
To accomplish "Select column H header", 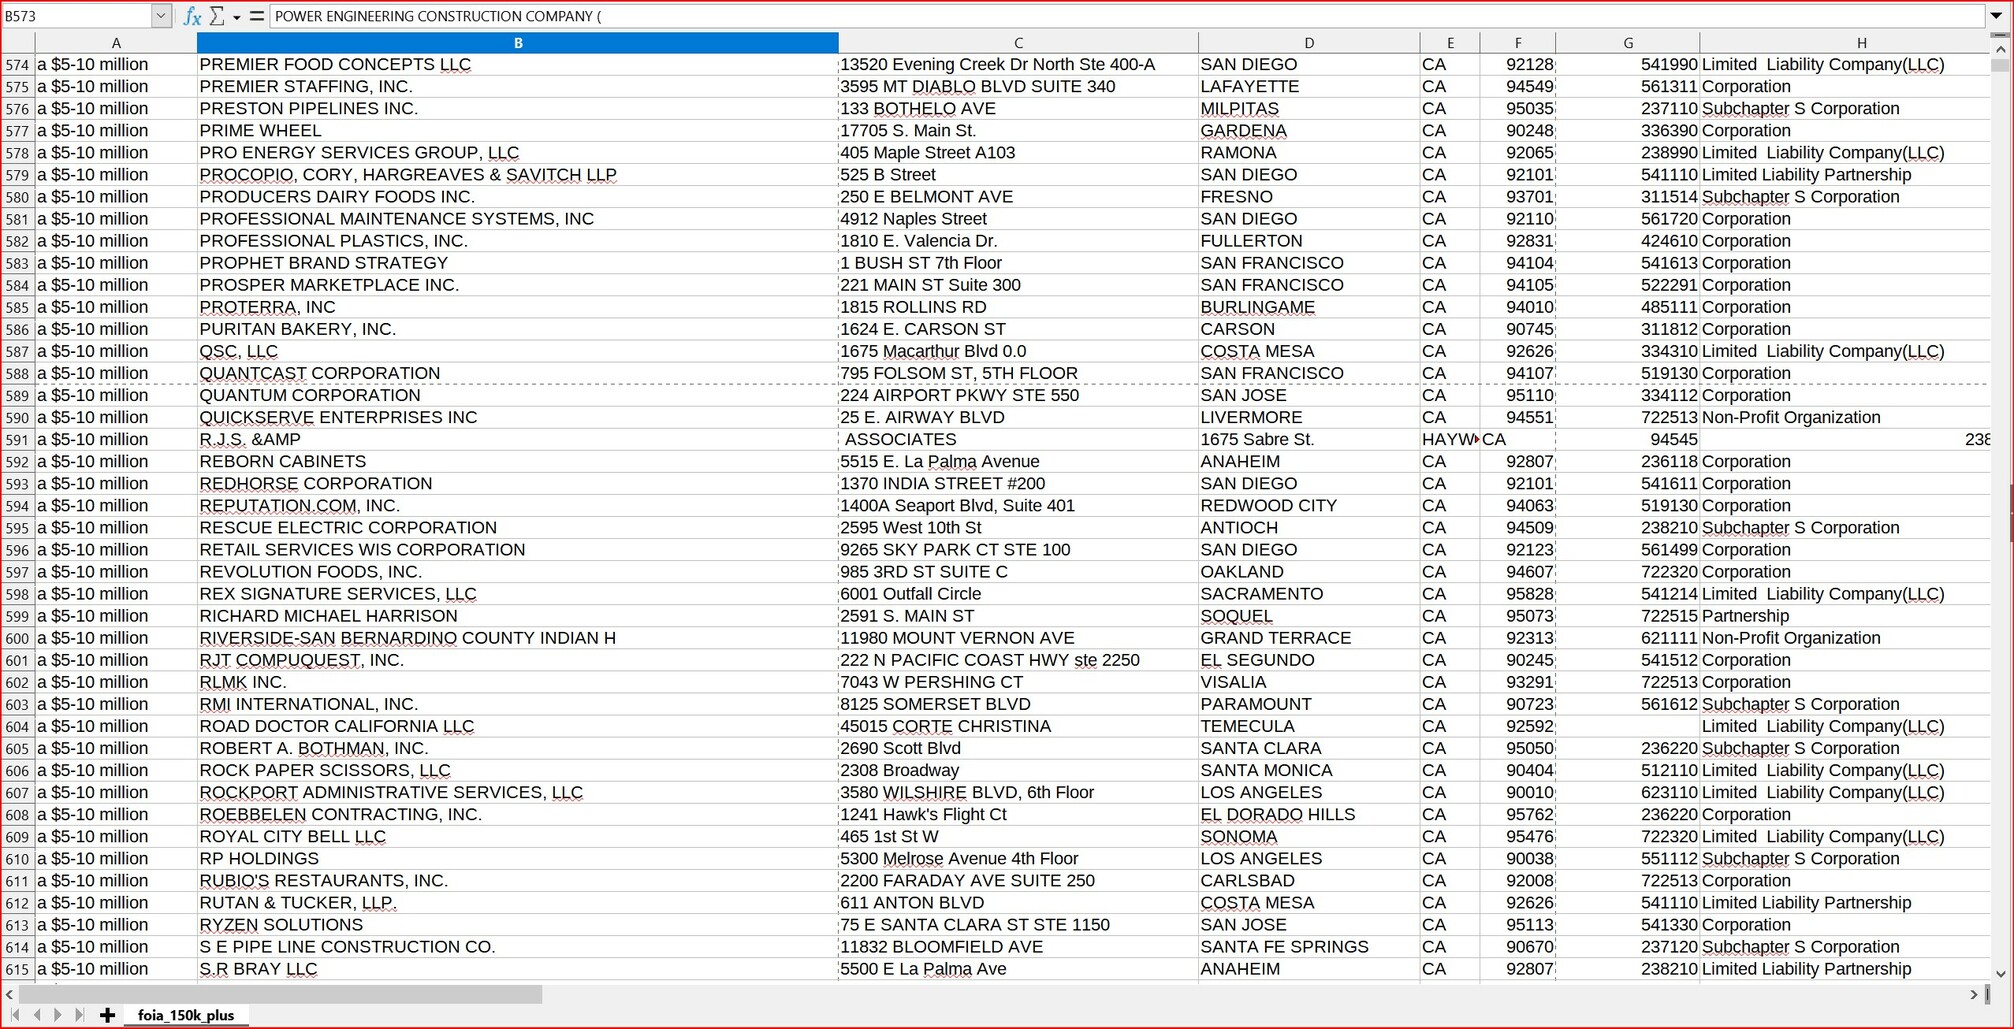I will (x=1860, y=43).
